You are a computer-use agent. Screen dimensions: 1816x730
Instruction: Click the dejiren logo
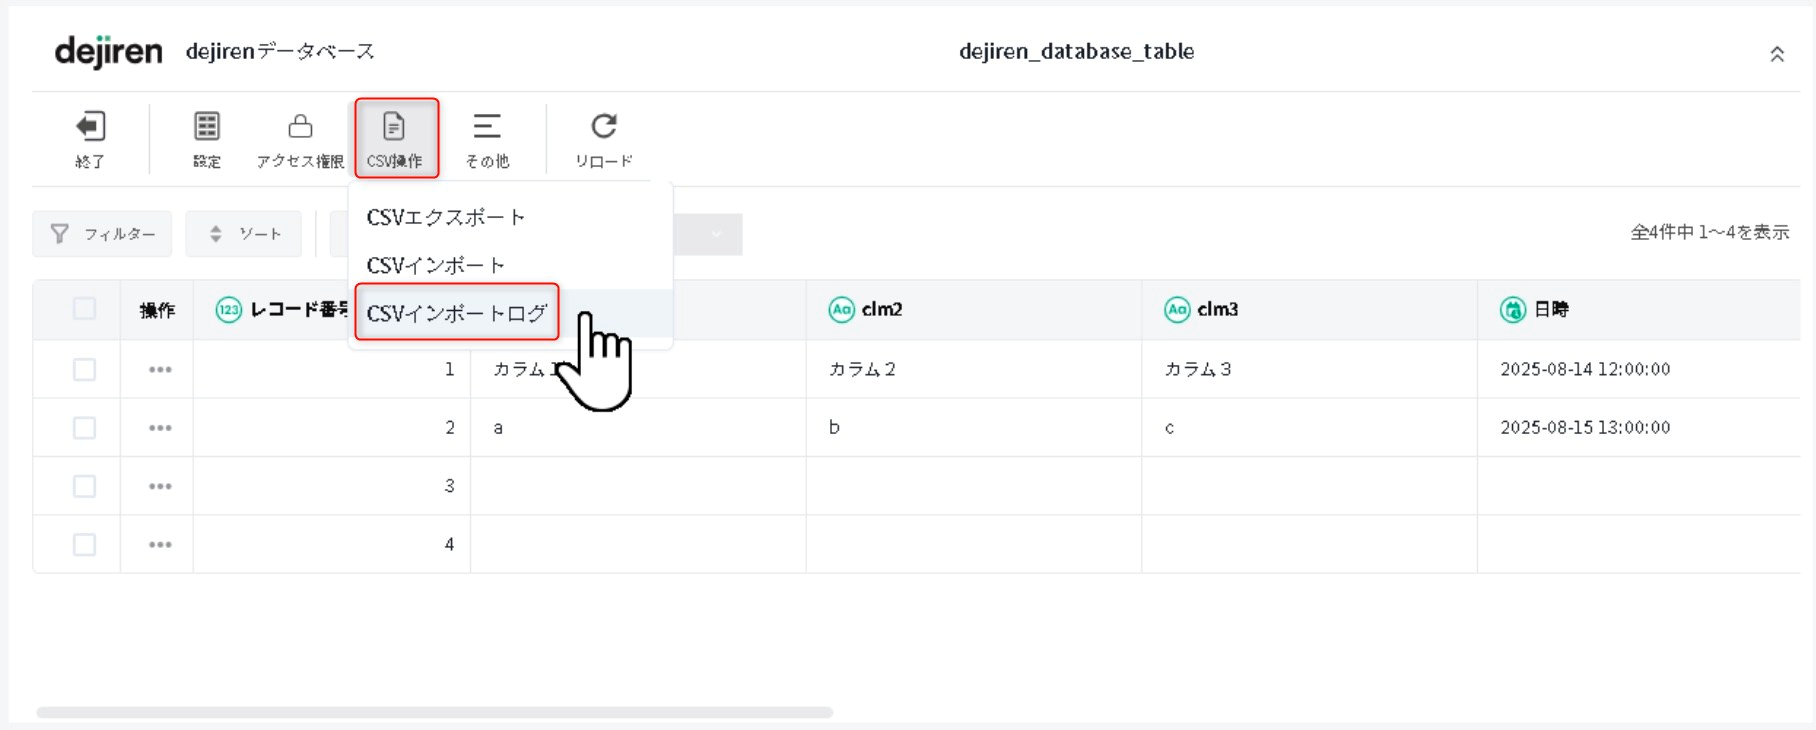pos(108,51)
